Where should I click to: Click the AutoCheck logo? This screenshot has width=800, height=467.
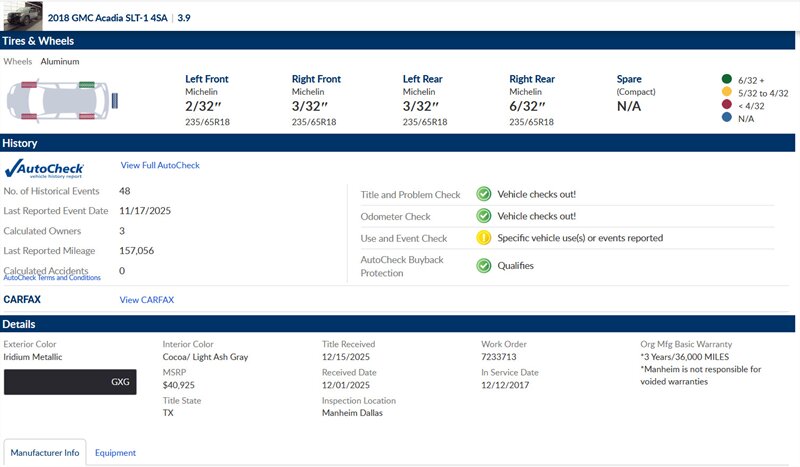click(44, 168)
